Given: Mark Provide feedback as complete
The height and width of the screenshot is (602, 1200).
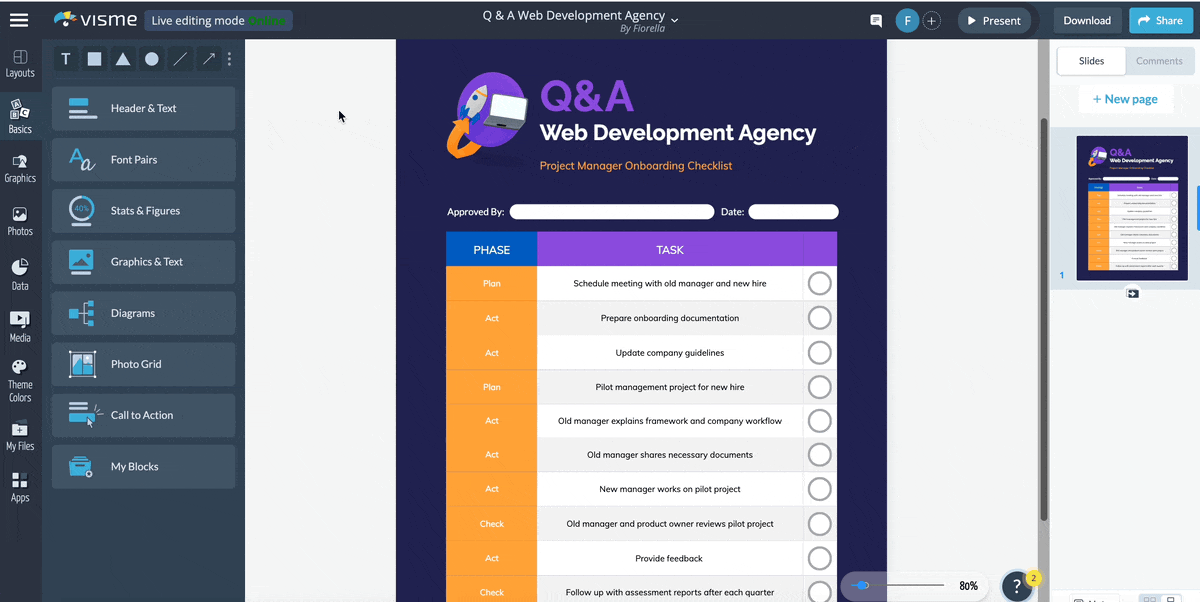Looking at the screenshot, I should pos(819,558).
